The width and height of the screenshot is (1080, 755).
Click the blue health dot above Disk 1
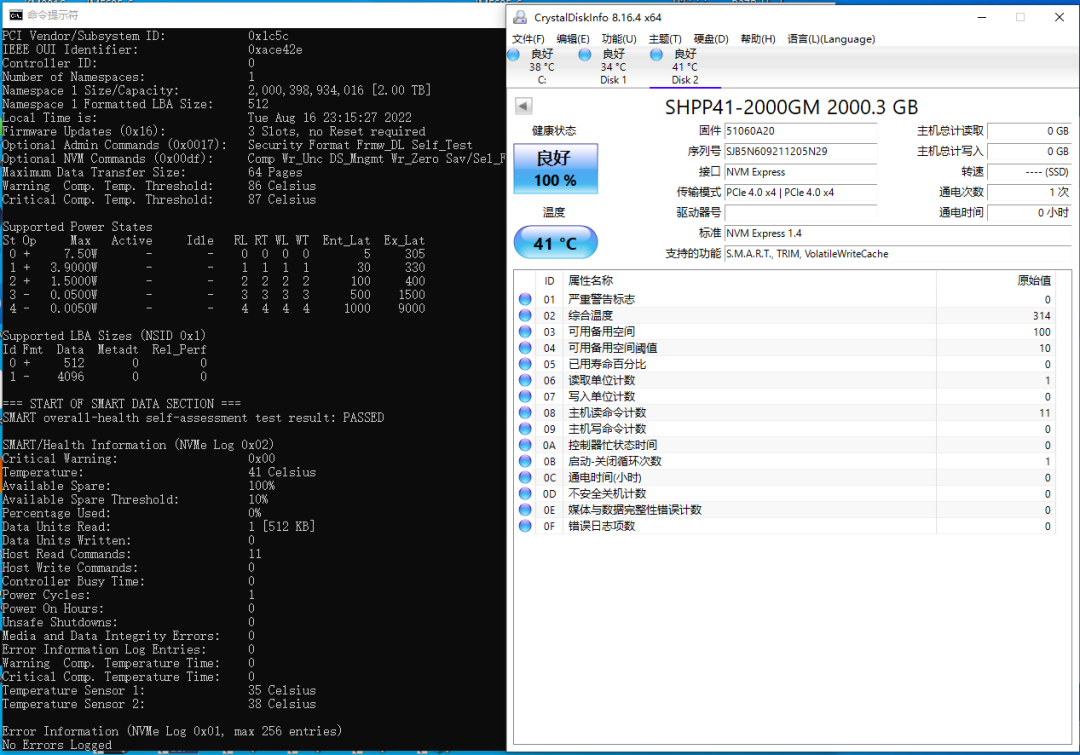(x=585, y=54)
